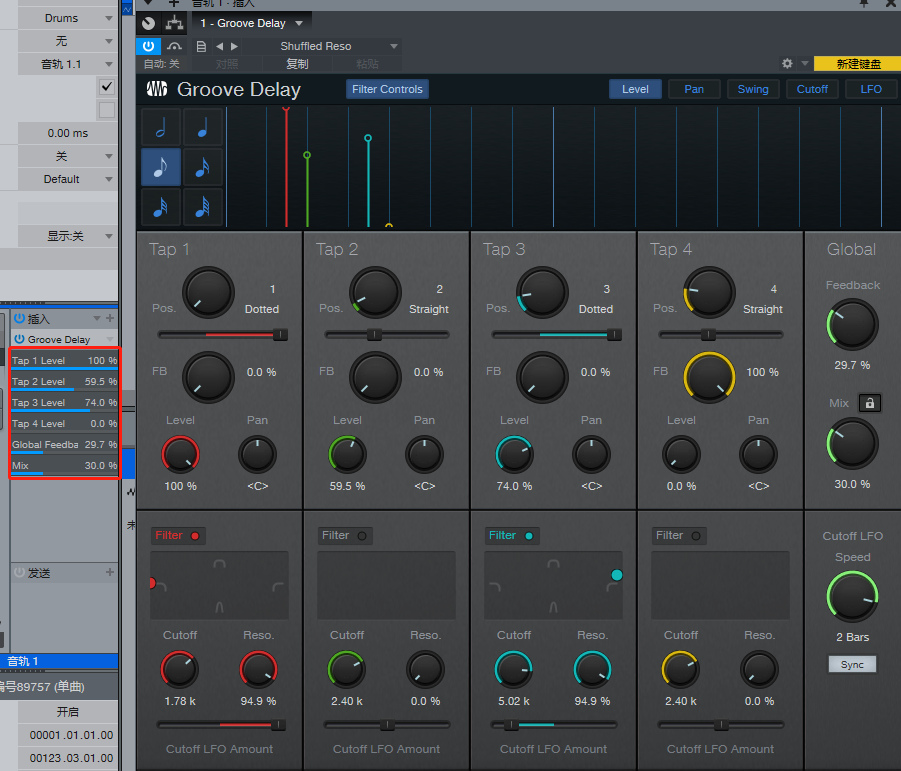Toggle Cutoff LFO Sync button
Viewport: 901px width, 771px height.
pos(852,664)
